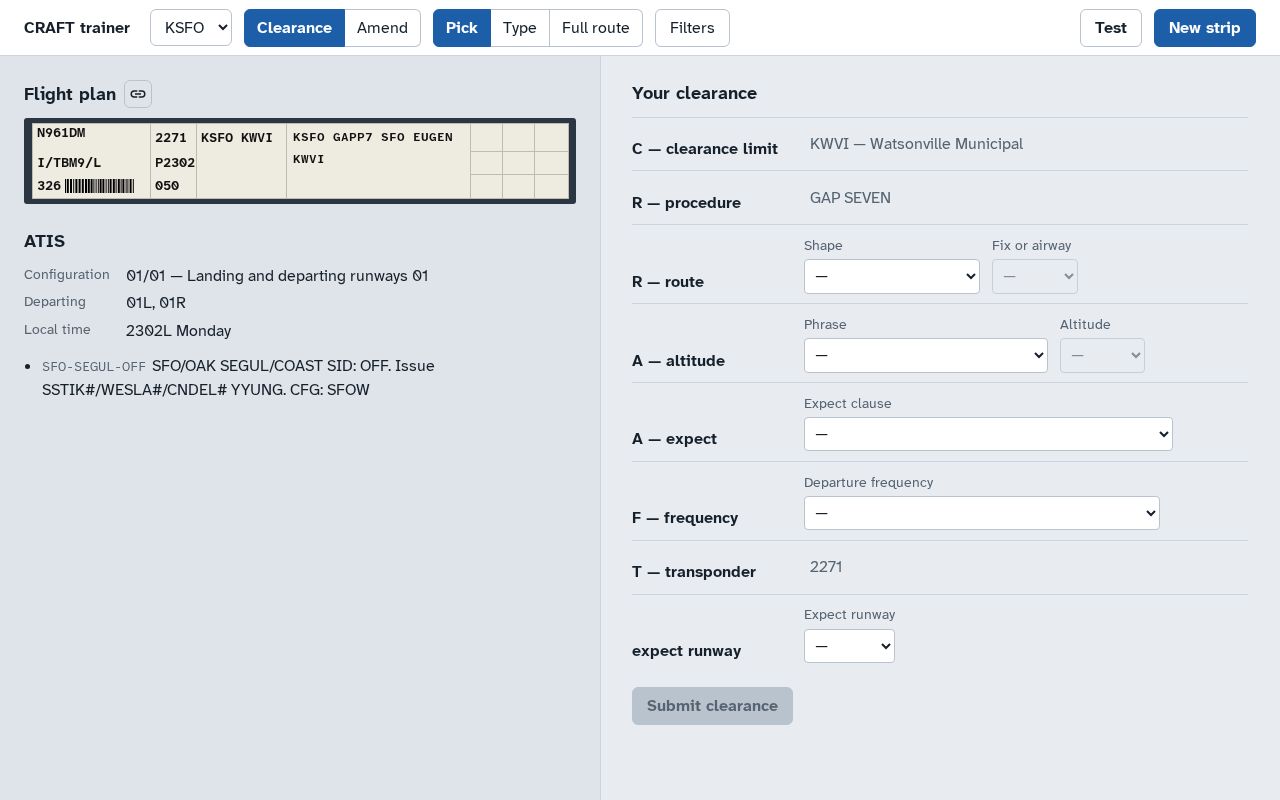Open the Expect runway dropdown
The height and width of the screenshot is (800, 1280).
pyautogui.click(x=849, y=646)
